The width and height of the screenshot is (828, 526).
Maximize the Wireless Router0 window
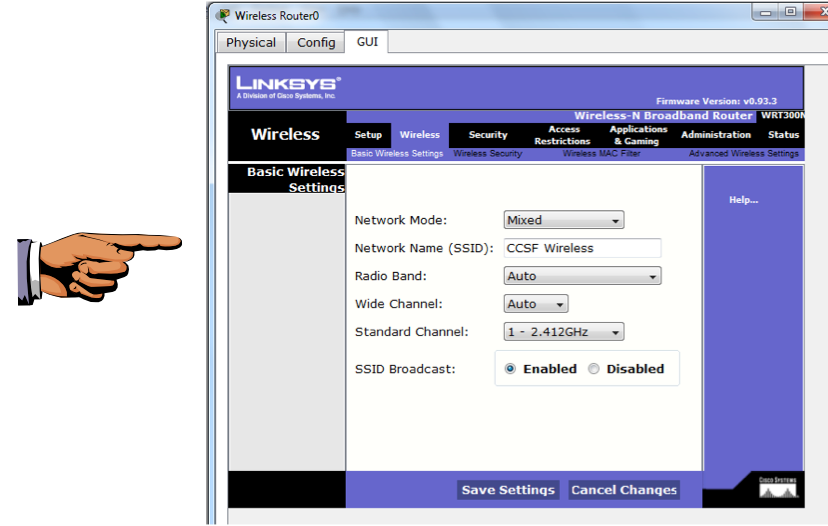[x=791, y=12]
